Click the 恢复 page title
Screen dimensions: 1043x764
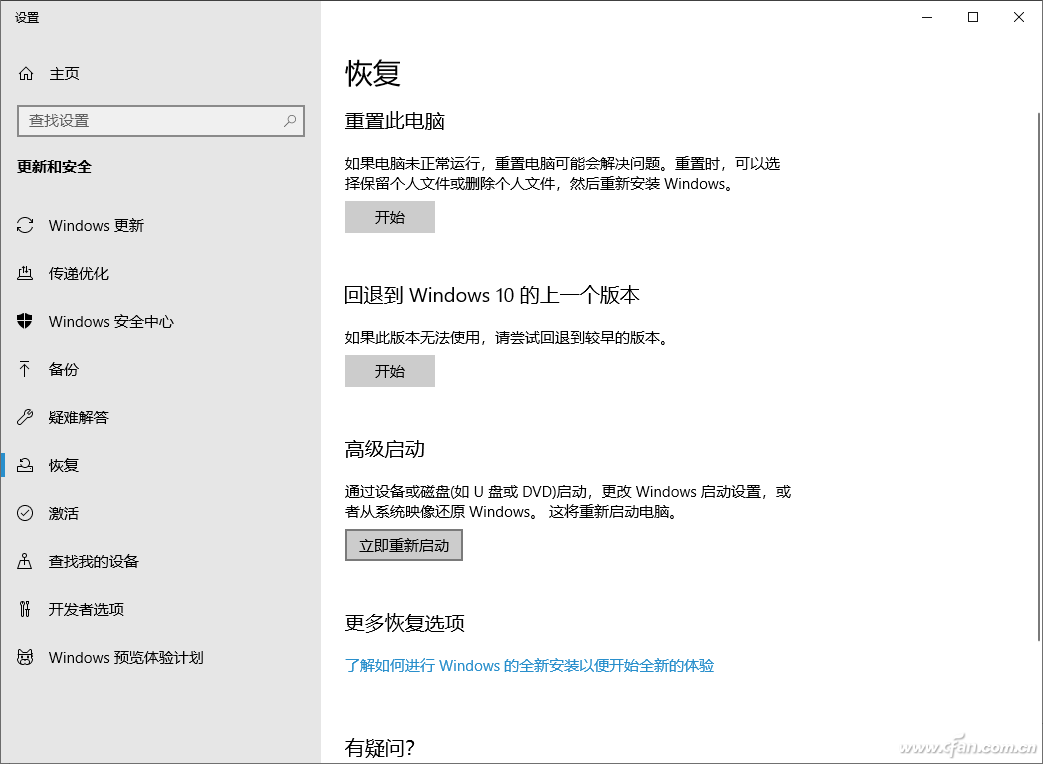tap(372, 73)
